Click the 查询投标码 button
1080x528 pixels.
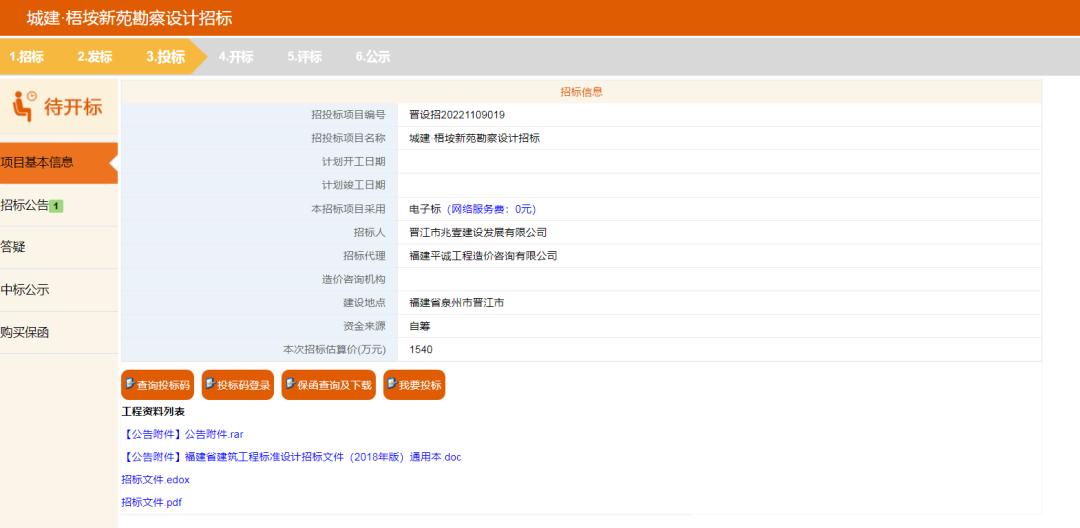coord(158,385)
